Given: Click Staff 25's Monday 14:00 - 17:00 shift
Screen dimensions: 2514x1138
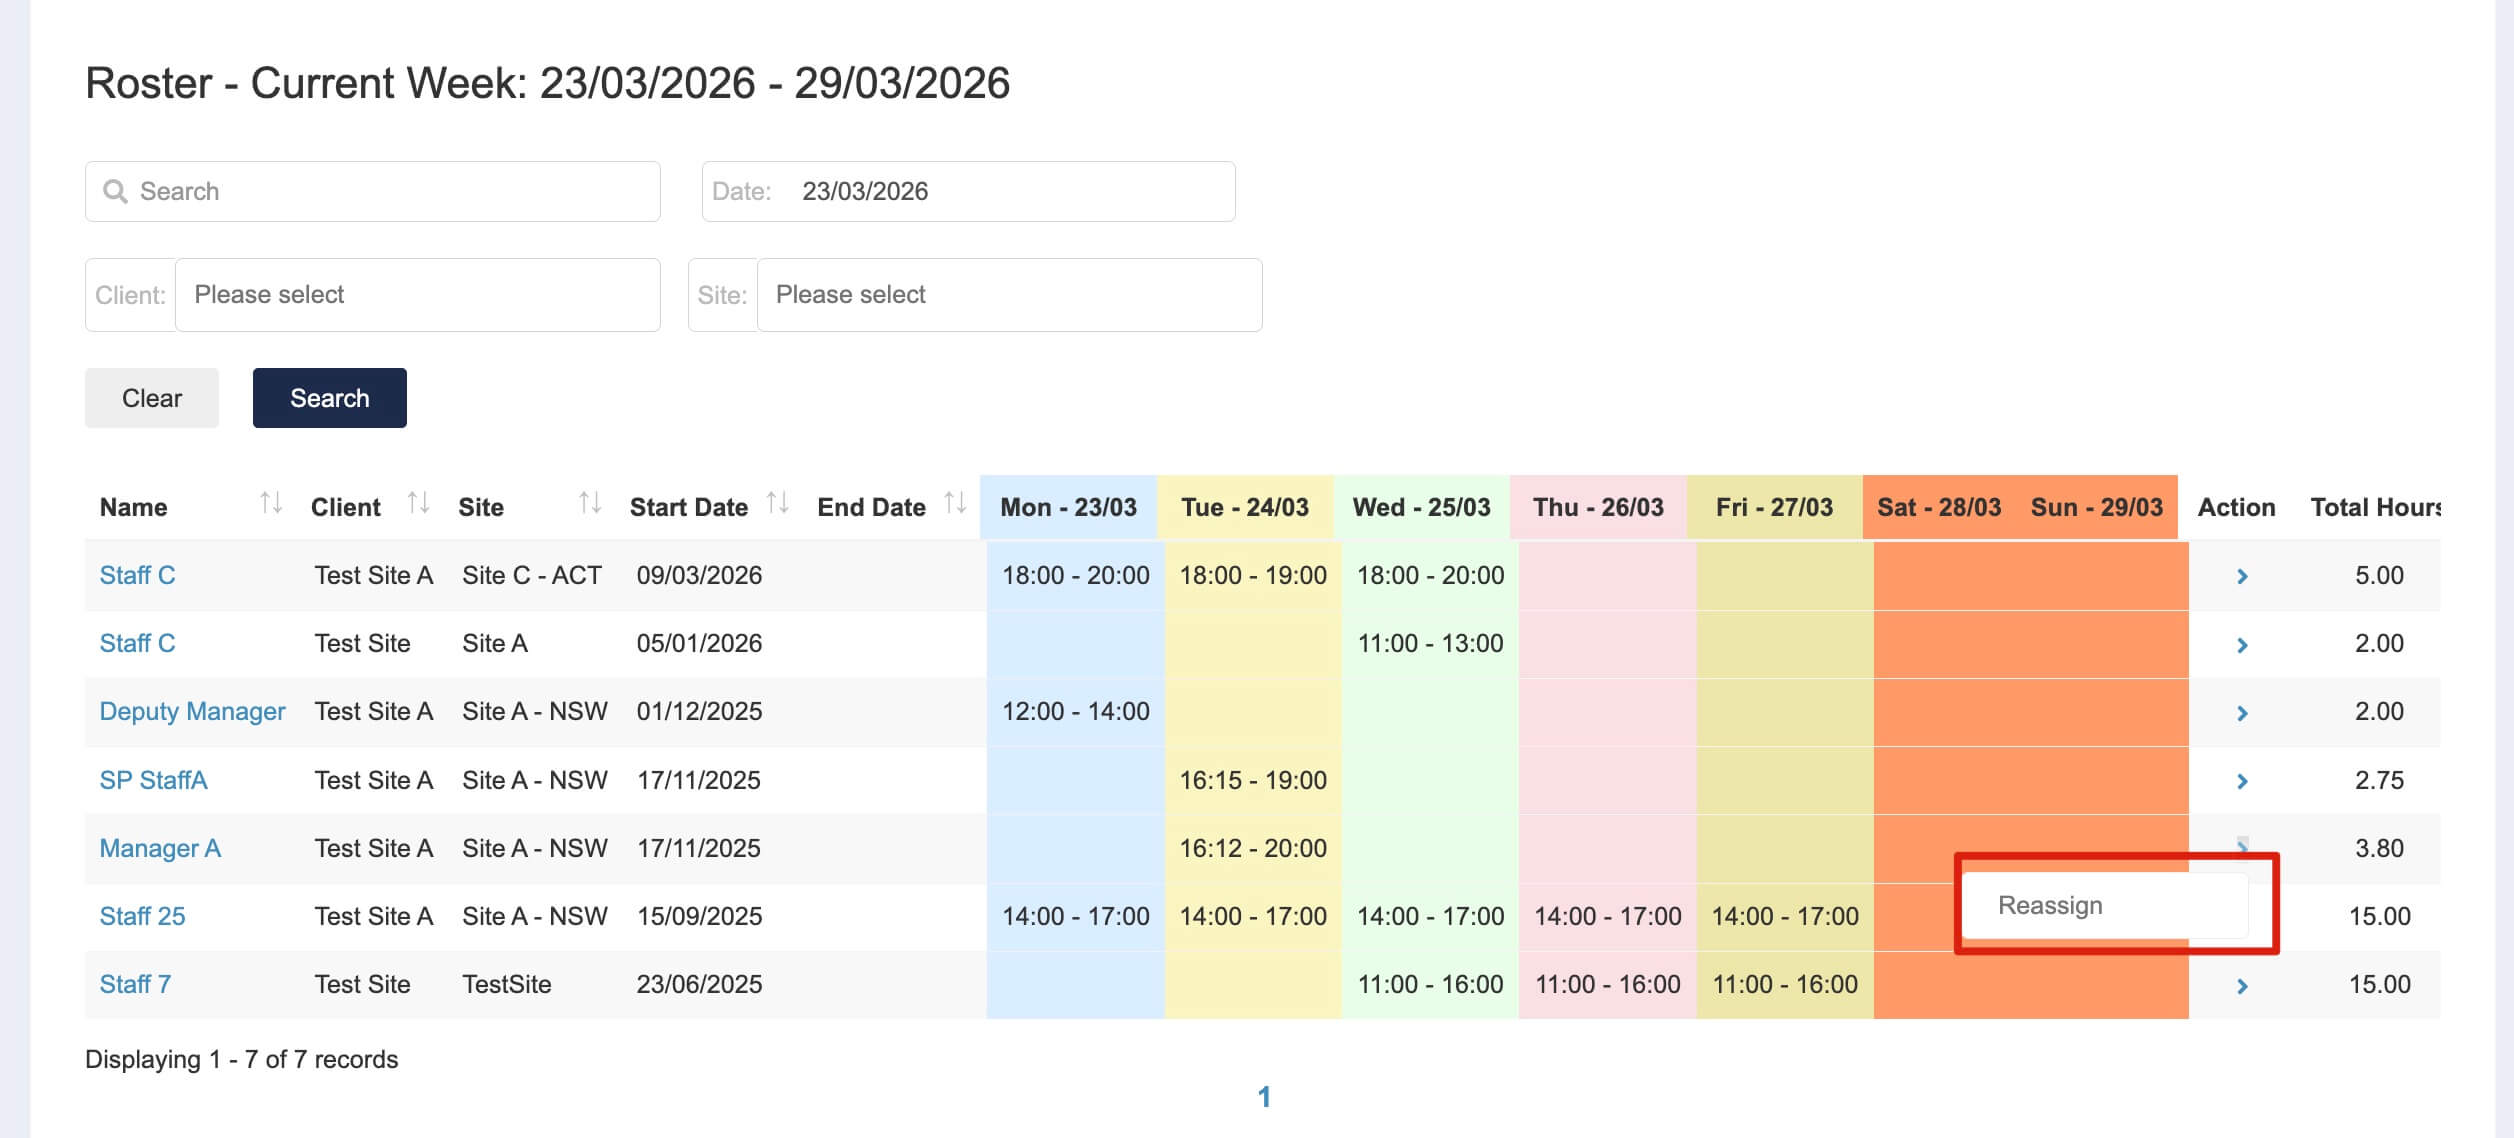Looking at the screenshot, I should 1075,917.
